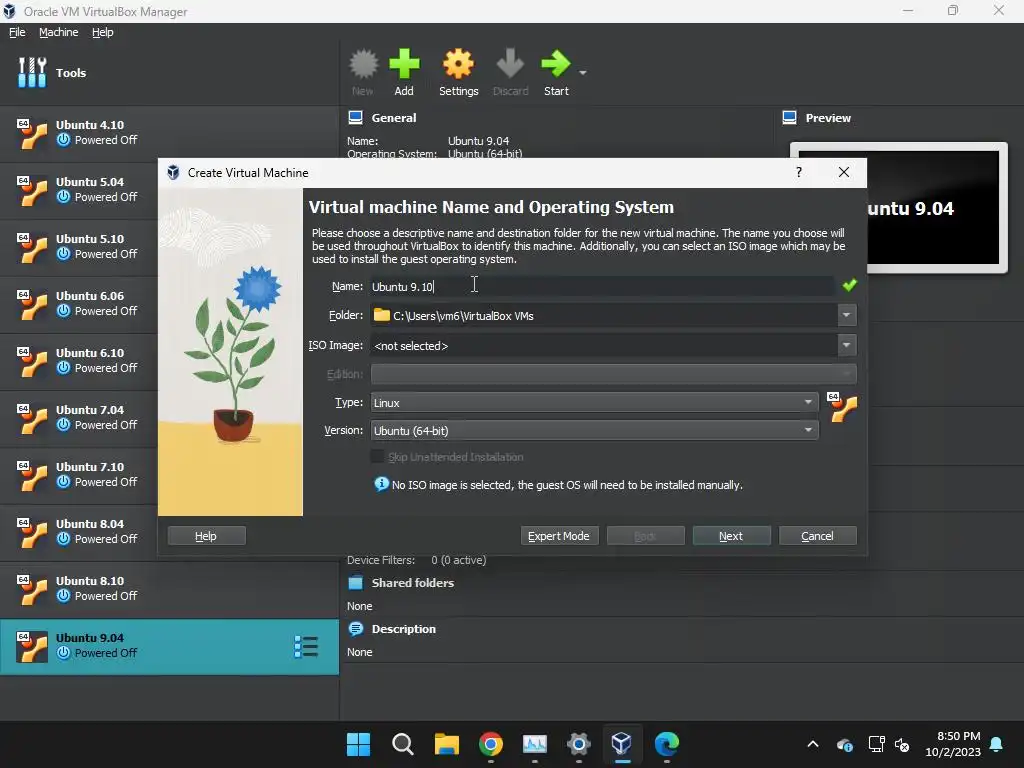Open Microsoft Edge from taskbar

666,744
